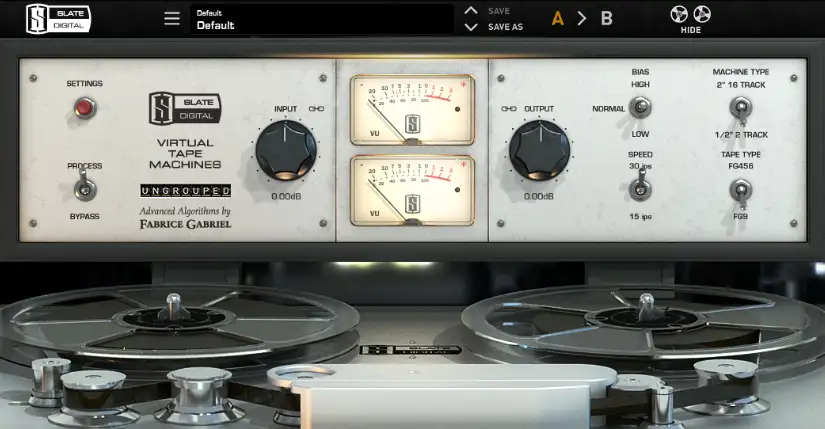
Task: Flip the TAPE TYPE toggle switch
Action: click(741, 192)
